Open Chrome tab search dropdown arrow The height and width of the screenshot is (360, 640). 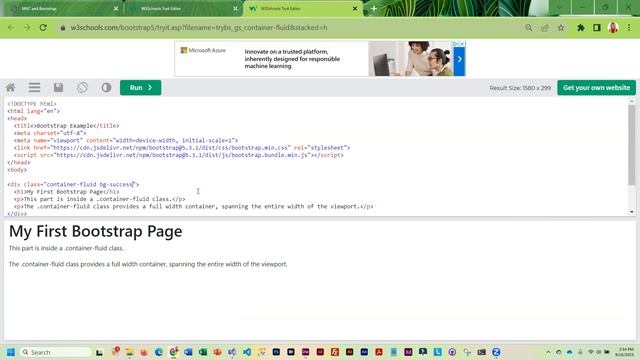[x=560, y=7]
